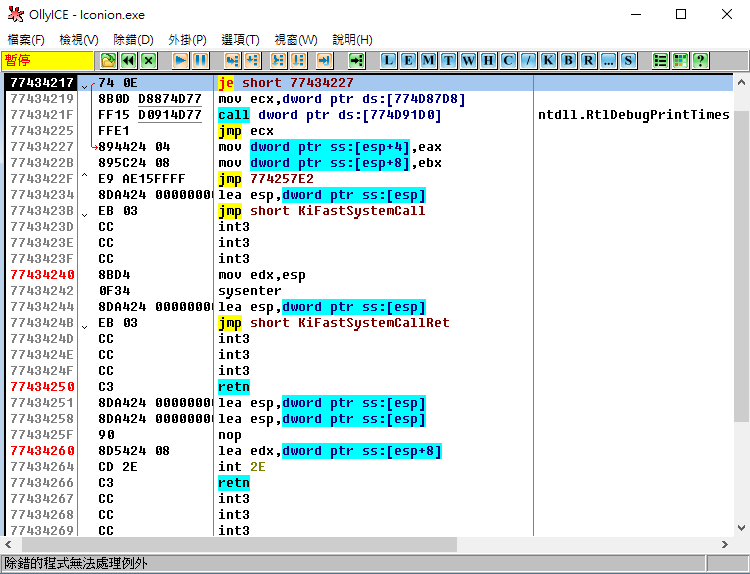Open Call stack with K button
This screenshot has width=750, height=574.
click(548, 61)
